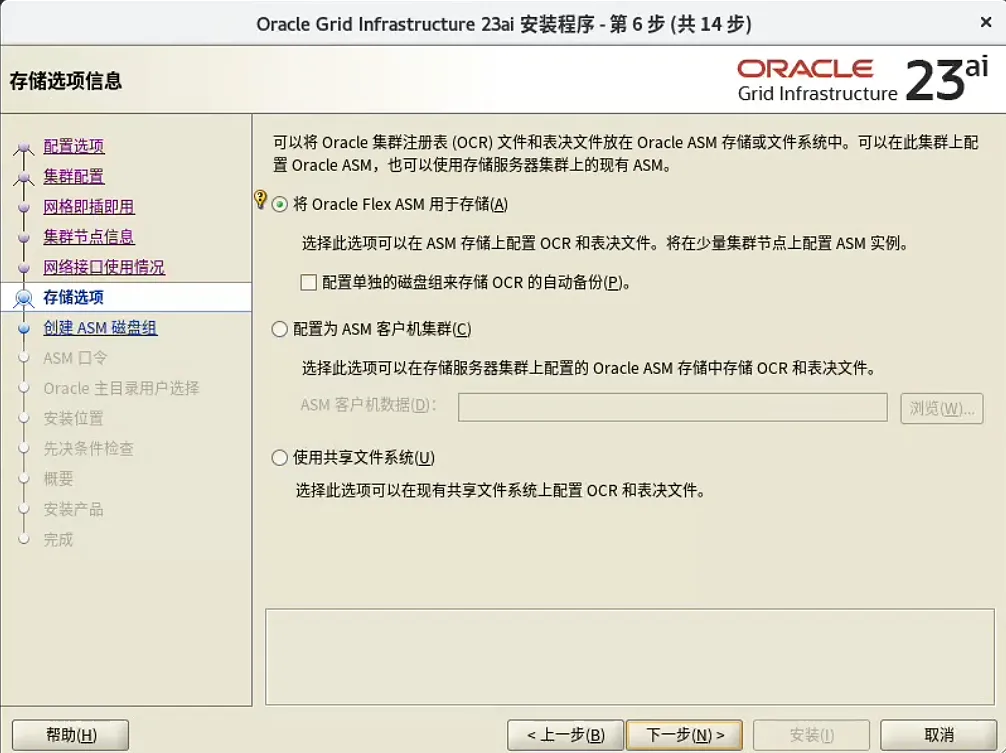Click the dot icon beside 集群节点信息
This screenshot has width=1006, height=753.
click(23, 237)
